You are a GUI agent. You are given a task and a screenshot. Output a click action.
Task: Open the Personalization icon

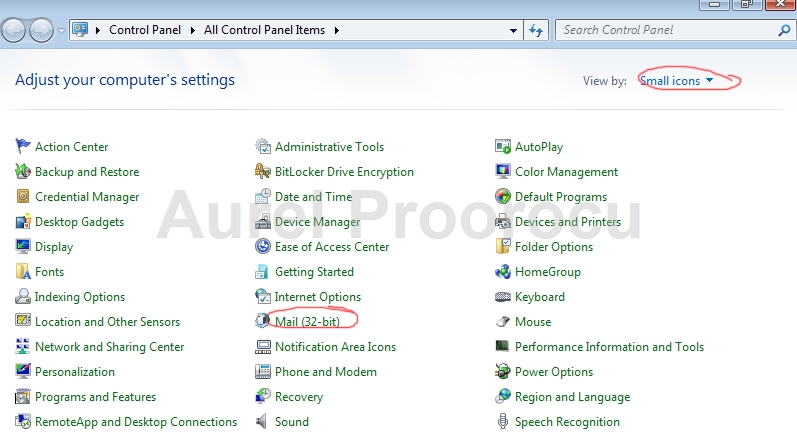23,372
